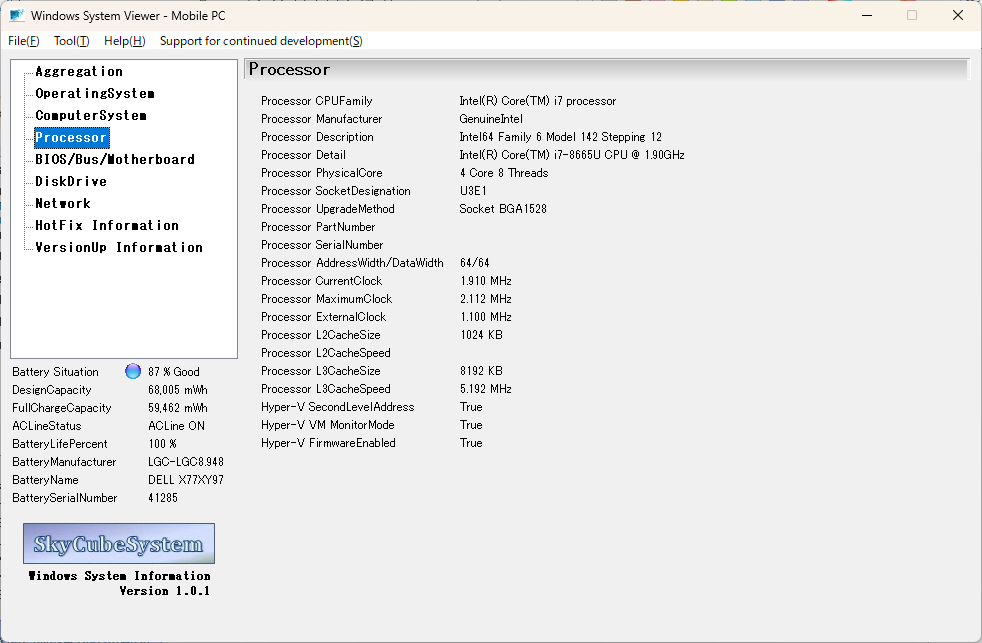Select Network tree item
Viewport: 982px width, 643px height.
coord(63,203)
